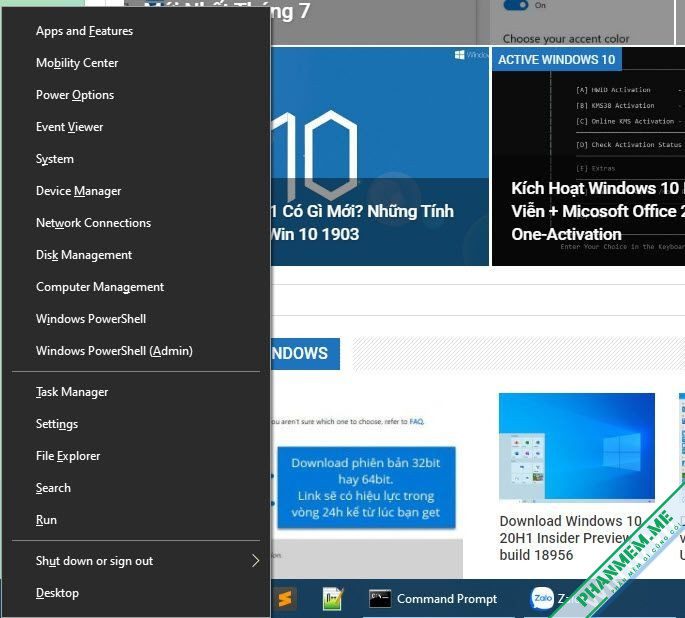Screen dimensions: 685x618
Task: Switch to Command Prompt taskbar label
Action: click(x=446, y=599)
